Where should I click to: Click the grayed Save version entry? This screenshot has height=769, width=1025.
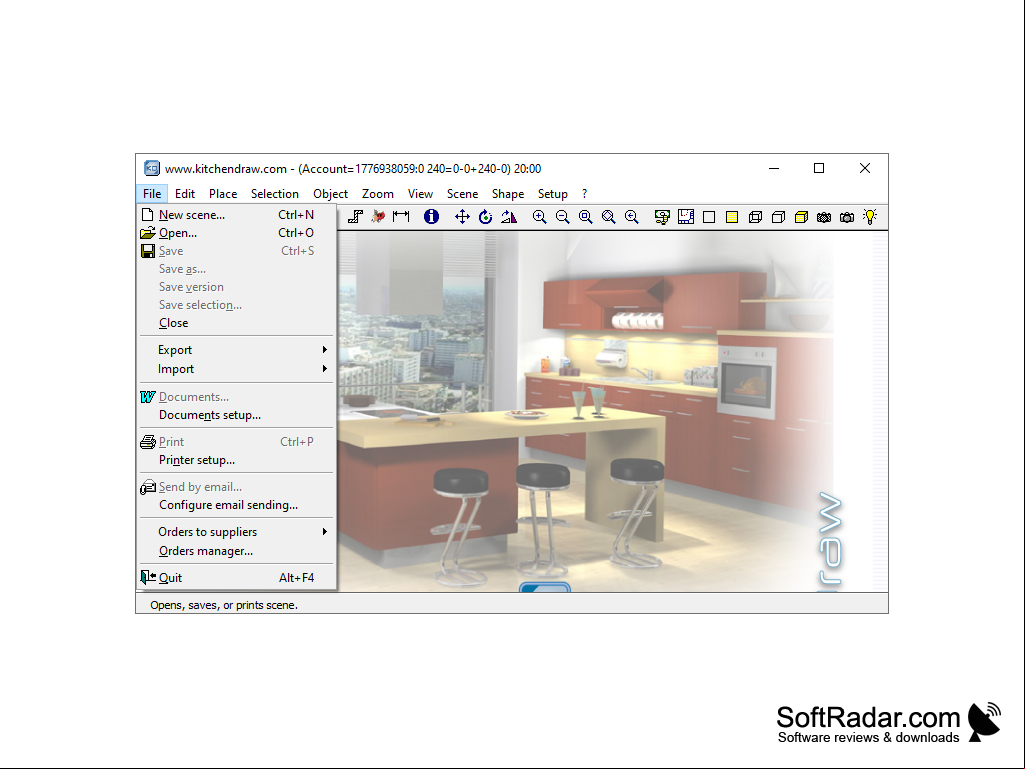pyautogui.click(x=237, y=287)
